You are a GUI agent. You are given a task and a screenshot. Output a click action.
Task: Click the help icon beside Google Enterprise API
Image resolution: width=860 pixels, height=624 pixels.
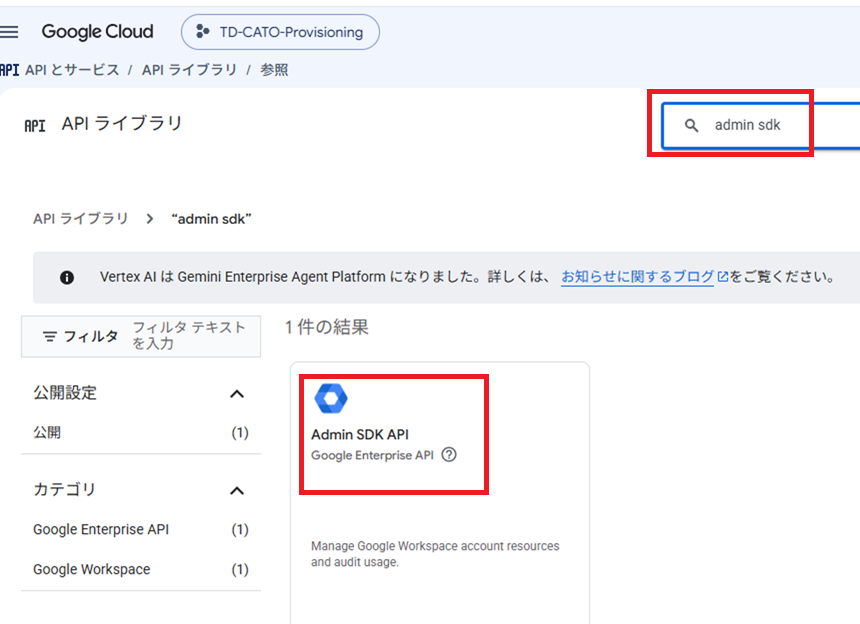click(449, 455)
